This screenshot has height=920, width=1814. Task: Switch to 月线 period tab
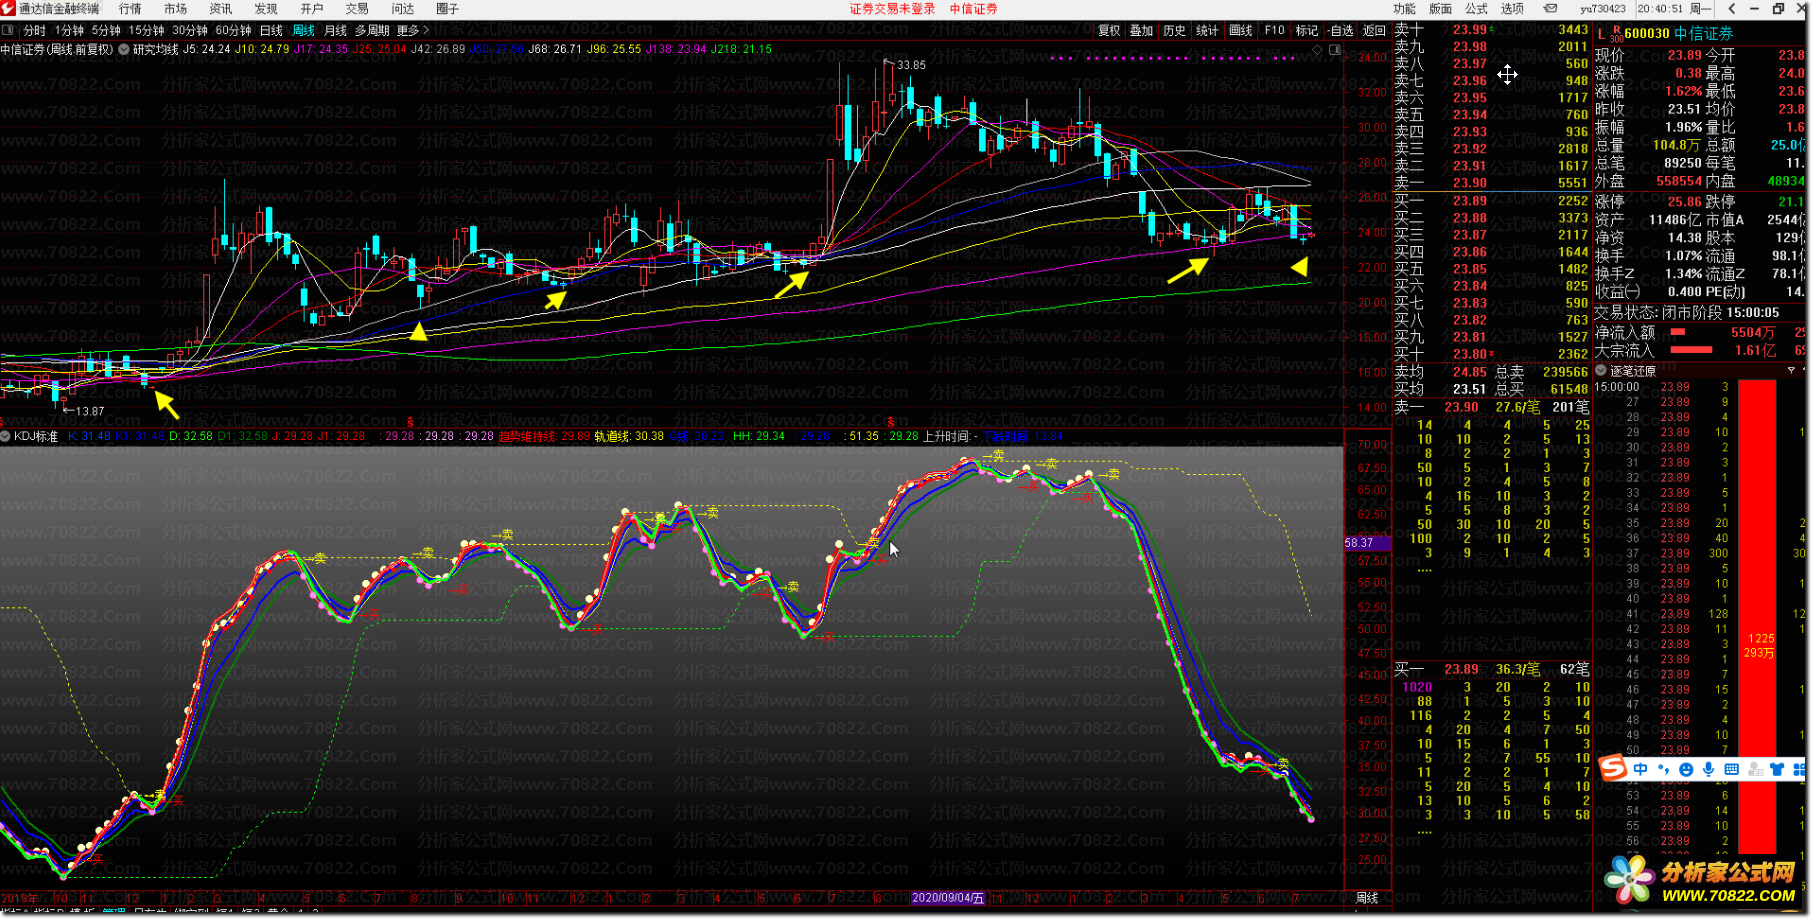tap(335, 30)
